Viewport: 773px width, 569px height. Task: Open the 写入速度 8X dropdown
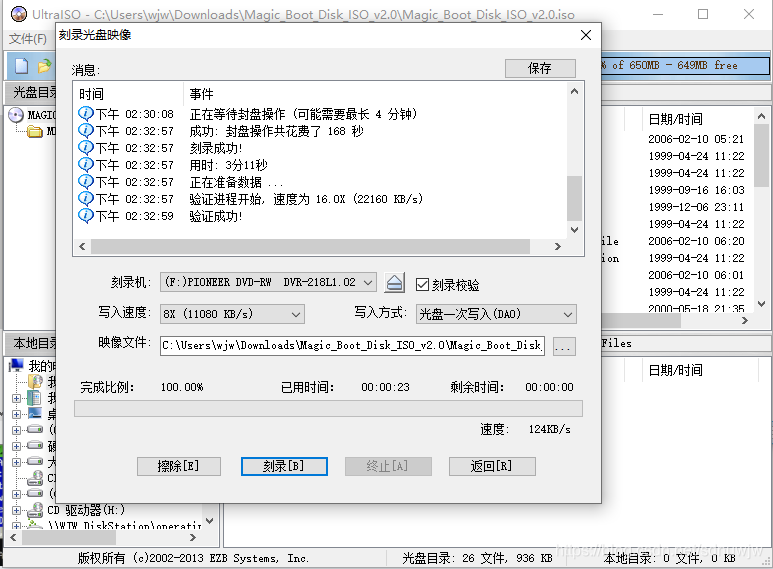(x=232, y=314)
